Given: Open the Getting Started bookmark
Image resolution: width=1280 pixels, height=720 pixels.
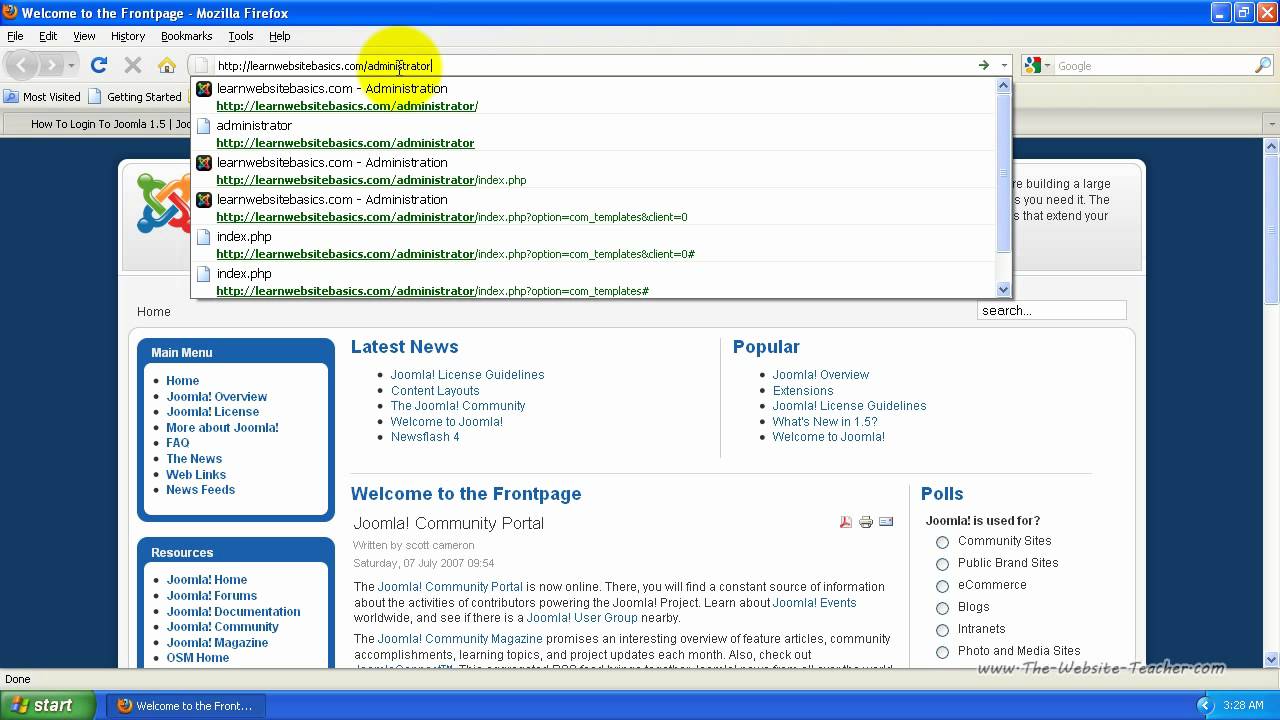Looking at the screenshot, I should pyautogui.click(x=135, y=97).
